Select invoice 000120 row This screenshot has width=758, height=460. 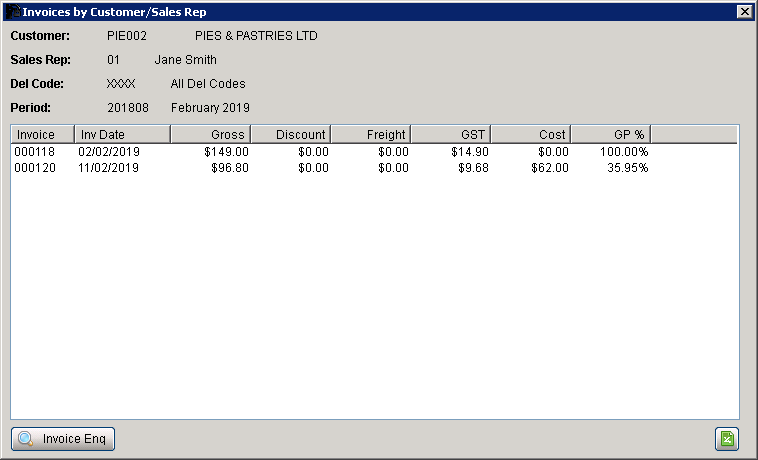click(x=375, y=168)
